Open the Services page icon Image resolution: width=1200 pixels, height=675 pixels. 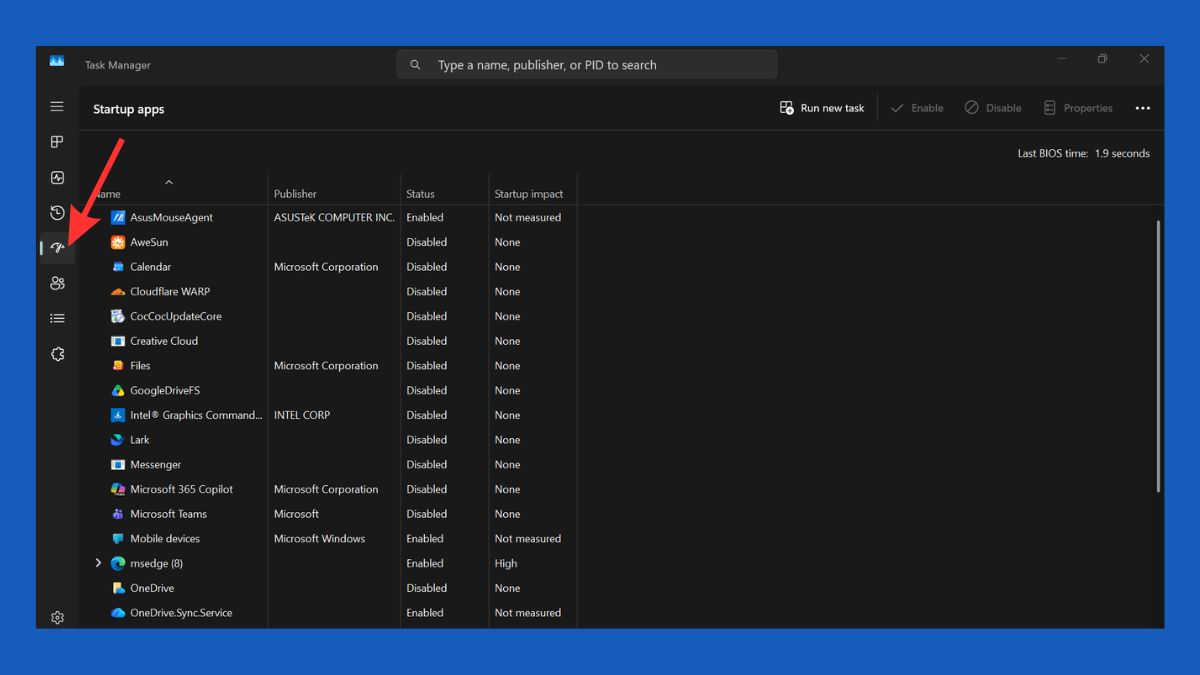[x=57, y=354]
